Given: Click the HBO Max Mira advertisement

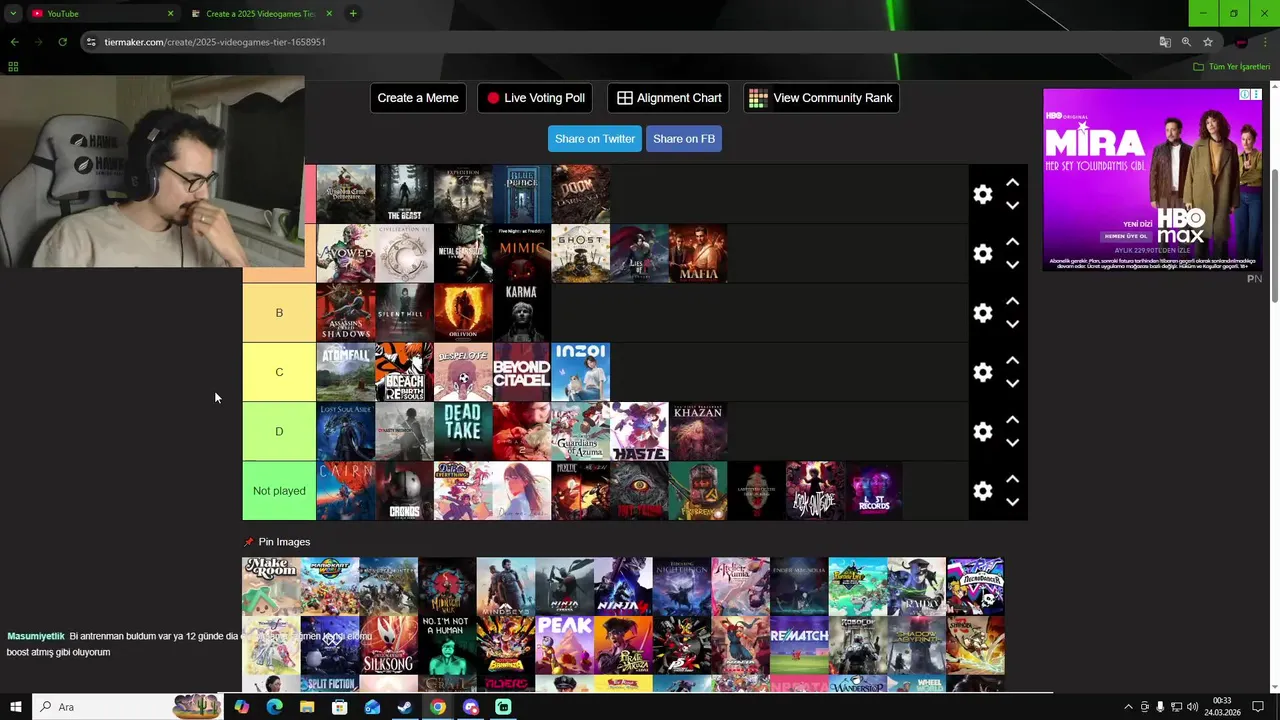Looking at the screenshot, I should point(1152,179).
